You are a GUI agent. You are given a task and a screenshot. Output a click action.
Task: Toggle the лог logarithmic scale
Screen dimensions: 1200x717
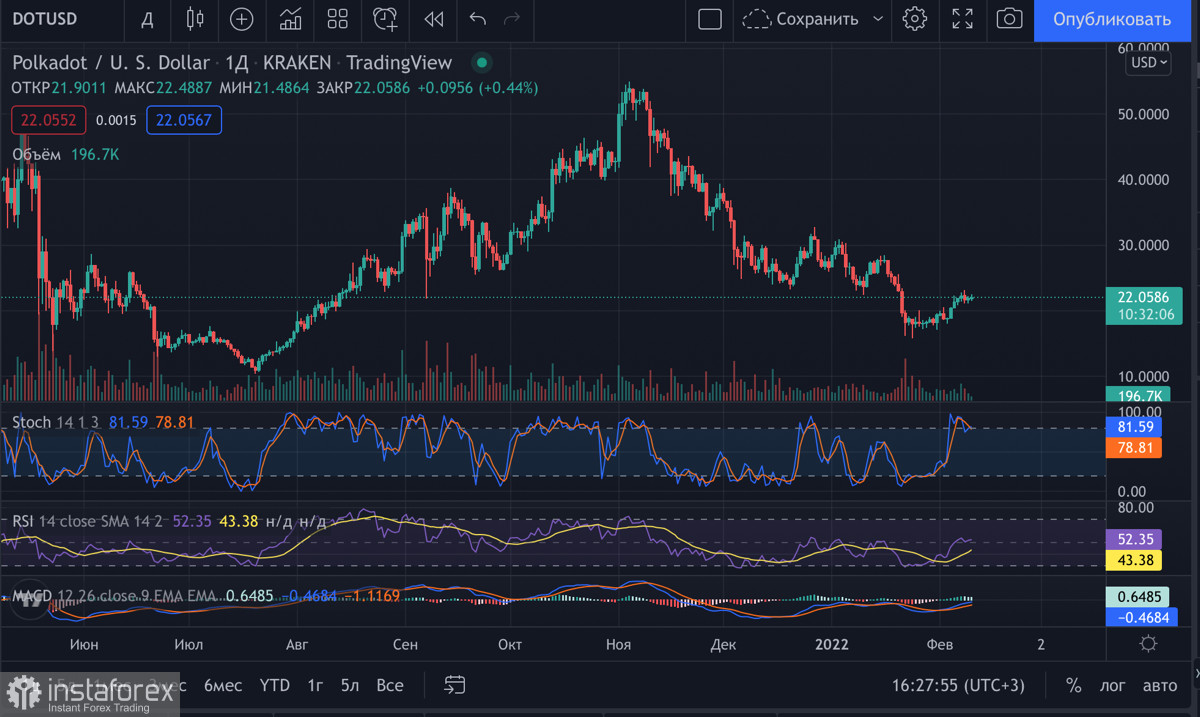[x=1112, y=686]
